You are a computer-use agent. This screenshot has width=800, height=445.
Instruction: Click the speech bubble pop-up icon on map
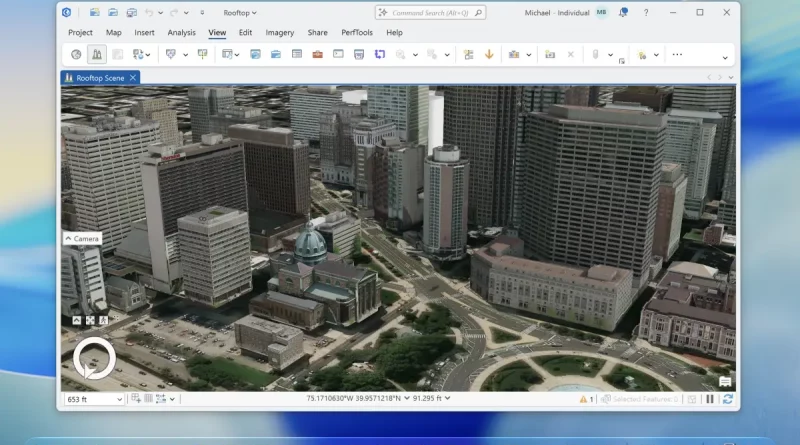coord(725,382)
